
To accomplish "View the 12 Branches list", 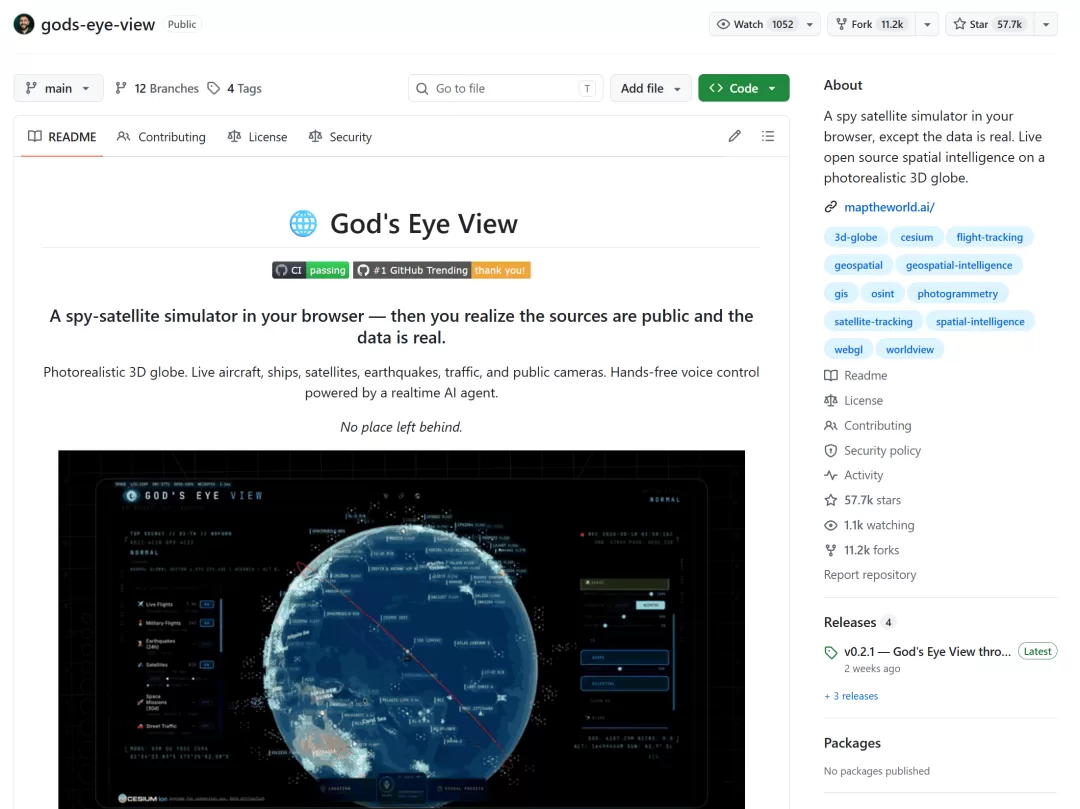I will [157, 88].
